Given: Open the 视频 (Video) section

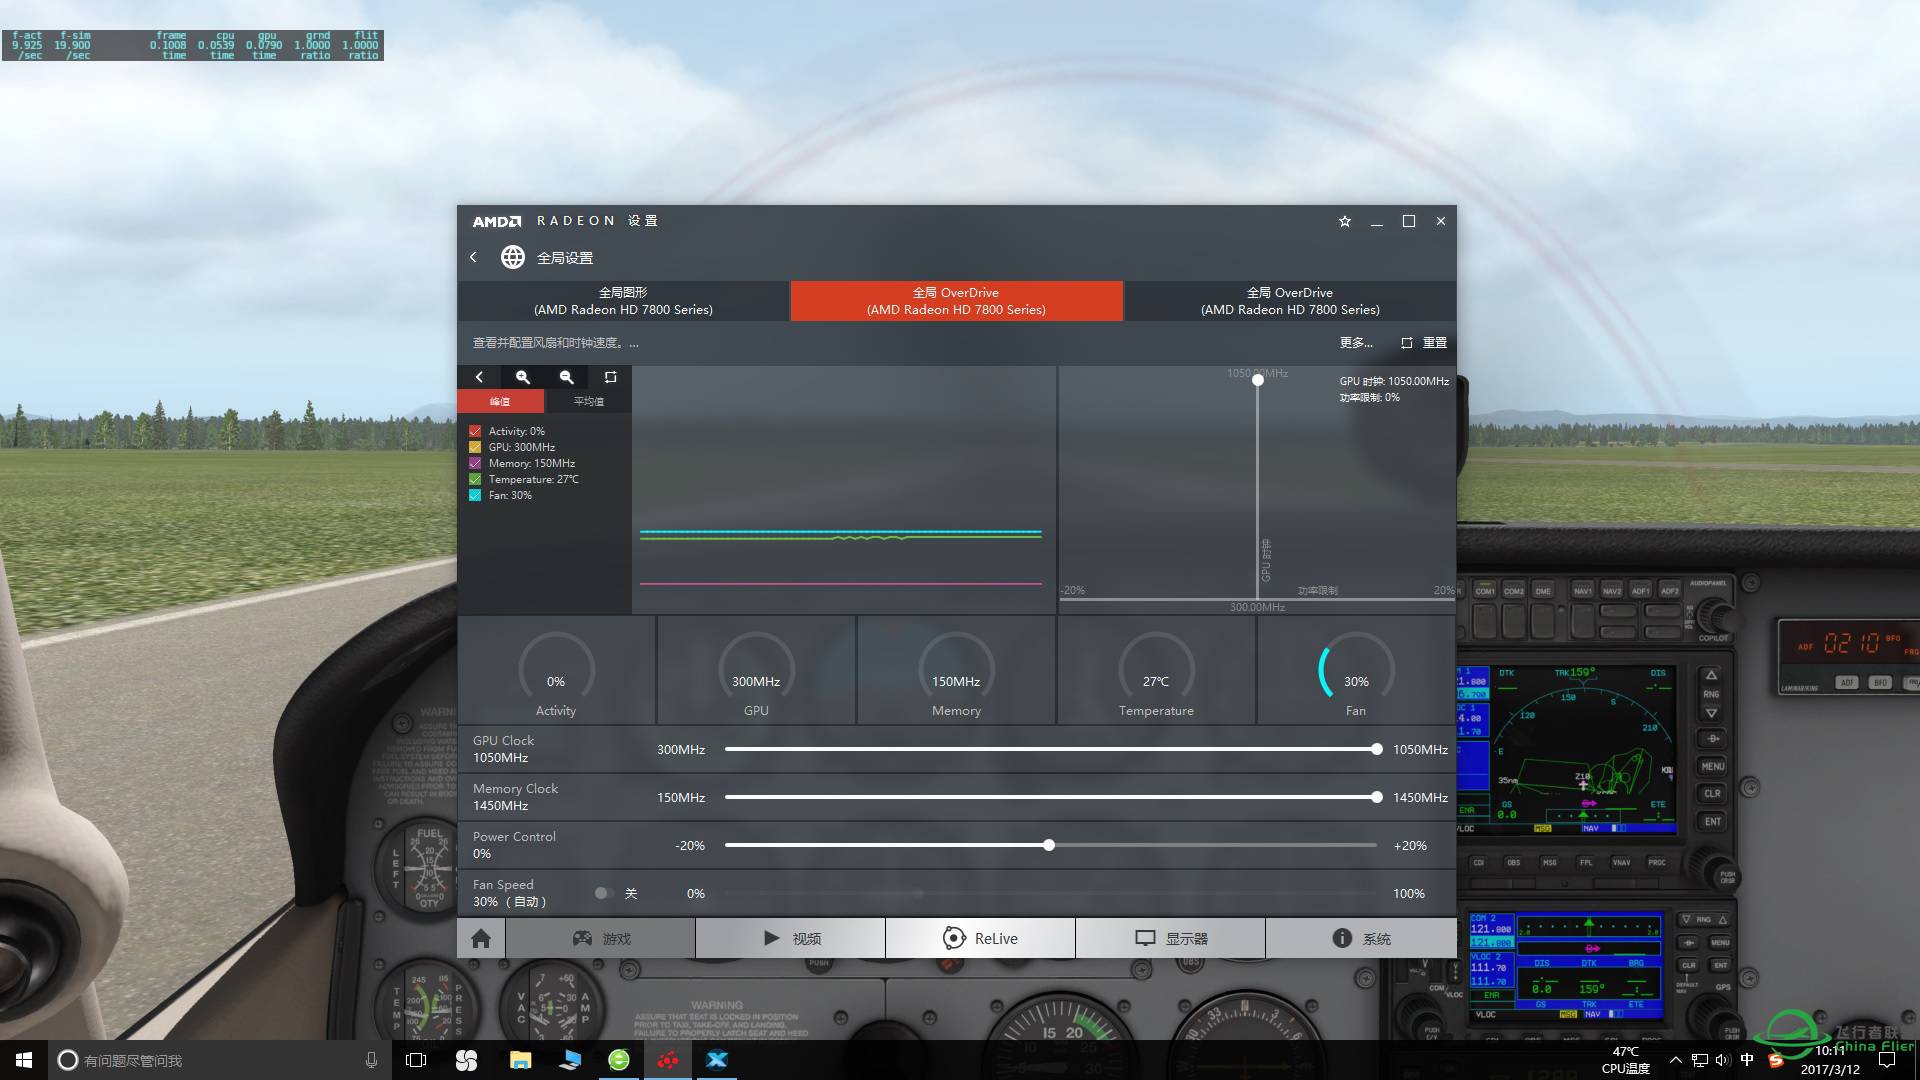Looking at the screenshot, I should [x=787, y=938].
